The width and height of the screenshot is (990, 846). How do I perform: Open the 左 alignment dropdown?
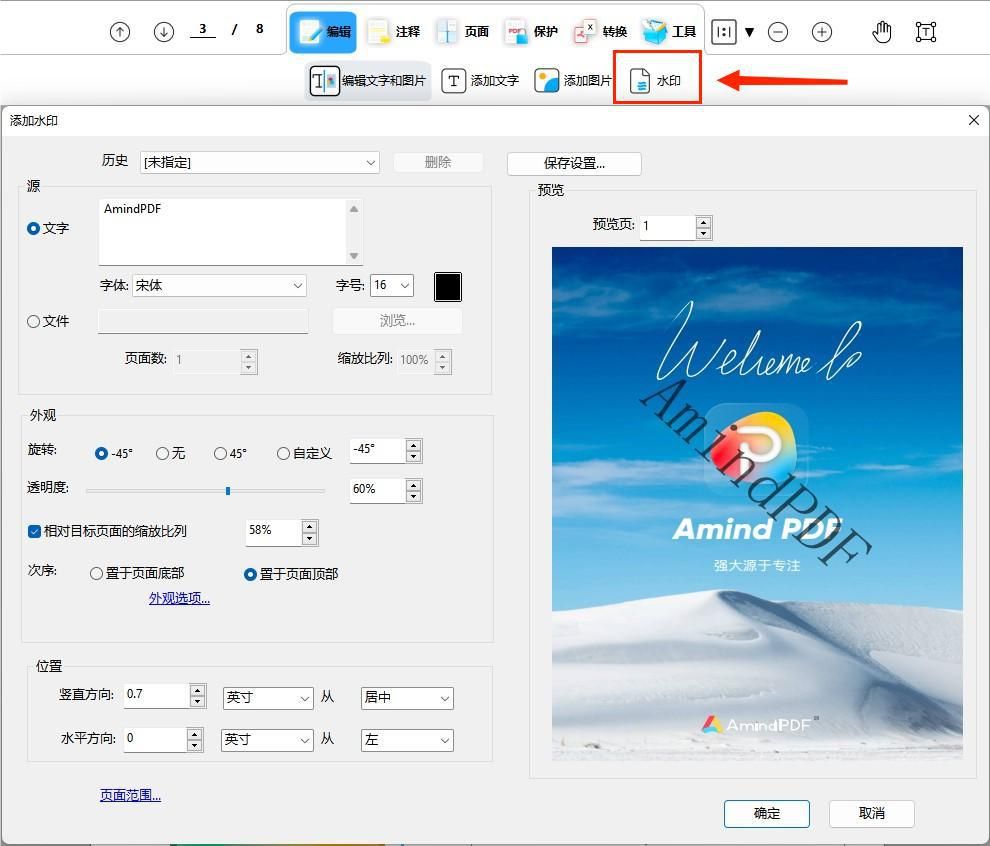pyautogui.click(x=407, y=740)
